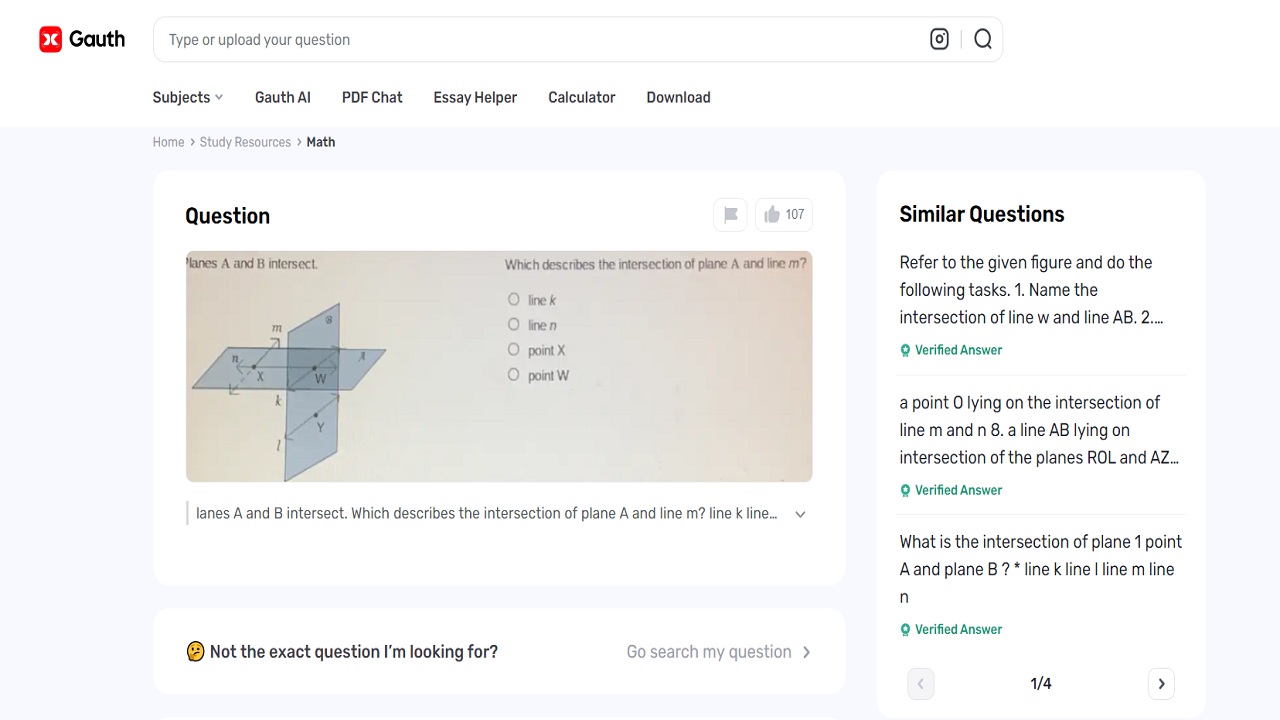
Task: Click 'Go search my question'
Action: coord(708,651)
